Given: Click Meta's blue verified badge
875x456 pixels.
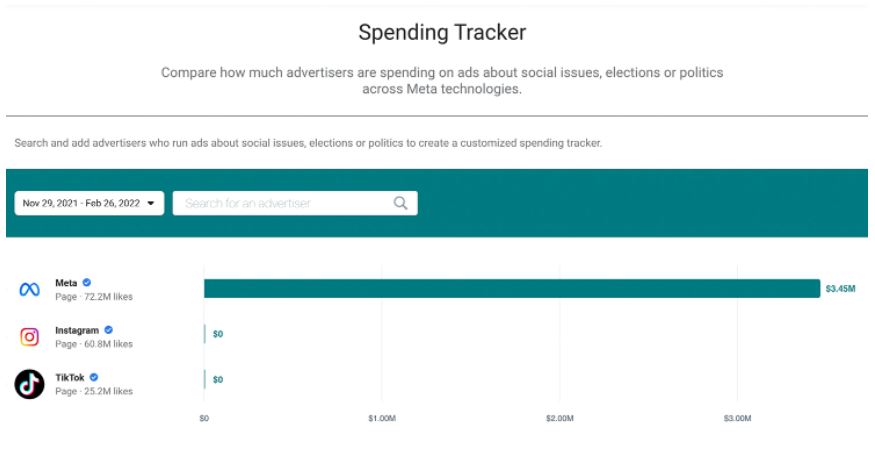Looking at the screenshot, I should [87, 283].
